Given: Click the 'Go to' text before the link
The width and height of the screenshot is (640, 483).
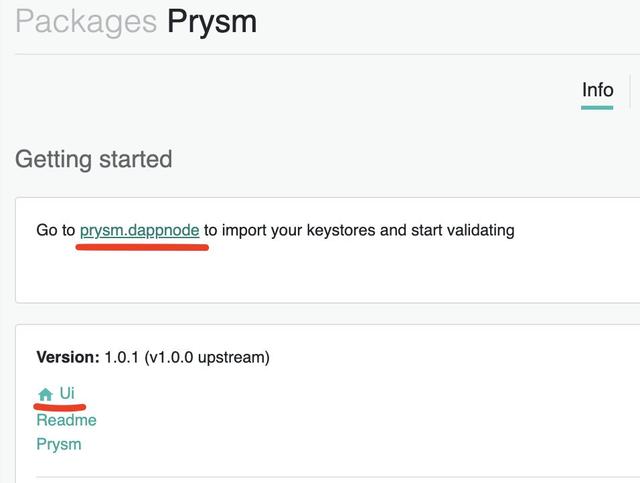Looking at the screenshot, I should (56, 230).
